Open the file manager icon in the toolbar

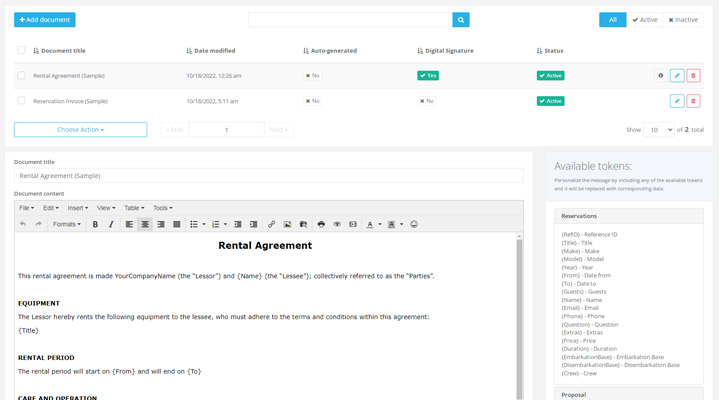point(303,224)
